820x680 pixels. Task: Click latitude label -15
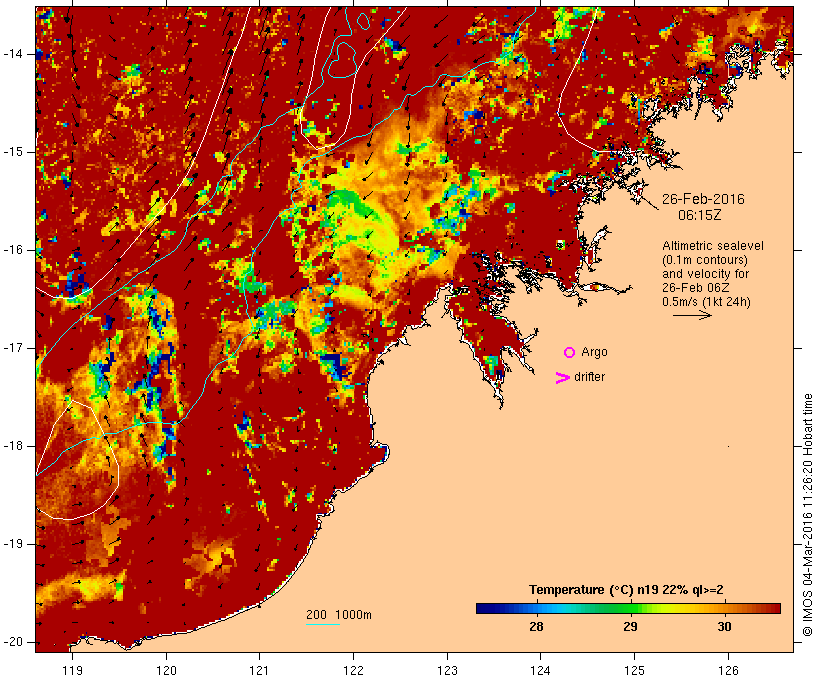tap(13, 152)
